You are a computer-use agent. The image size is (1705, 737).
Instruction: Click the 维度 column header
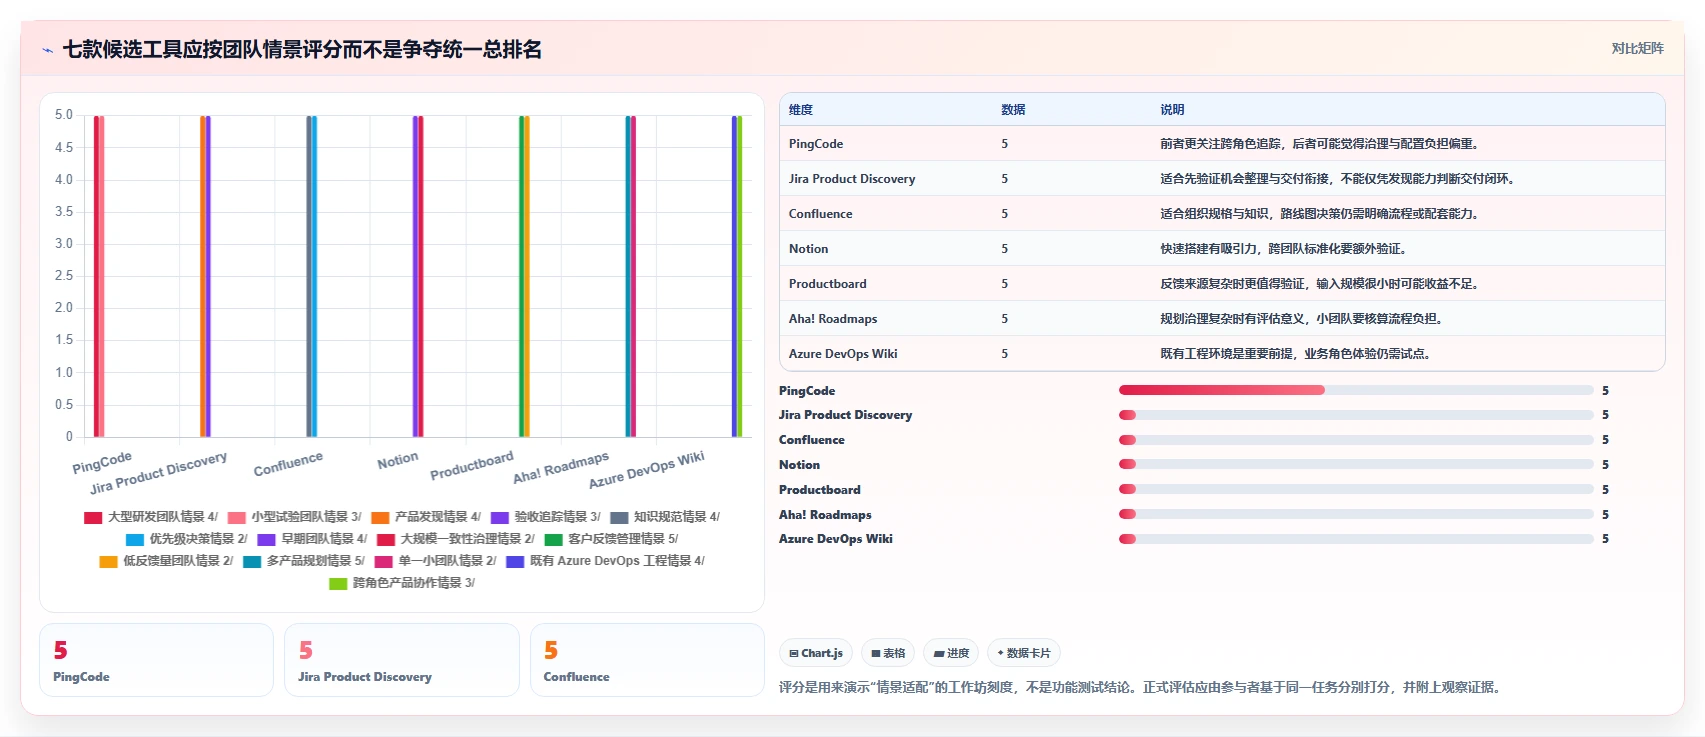pyautogui.click(x=801, y=110)
